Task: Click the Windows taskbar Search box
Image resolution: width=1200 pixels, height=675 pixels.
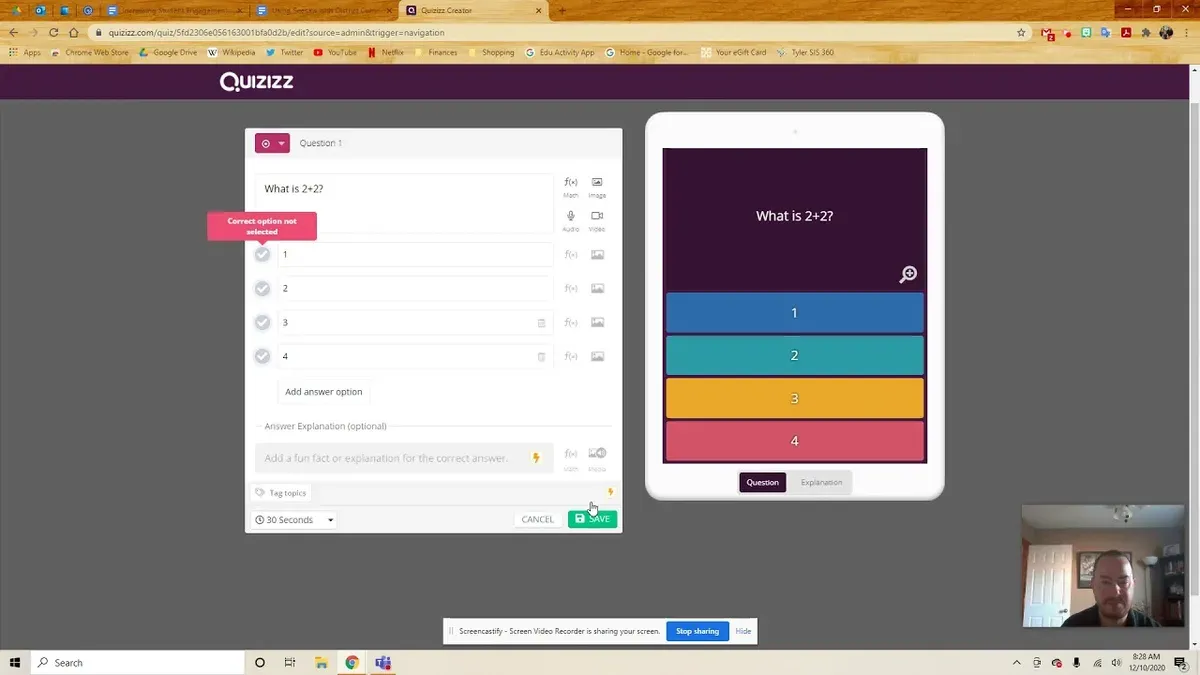Action: pos(138,662)
